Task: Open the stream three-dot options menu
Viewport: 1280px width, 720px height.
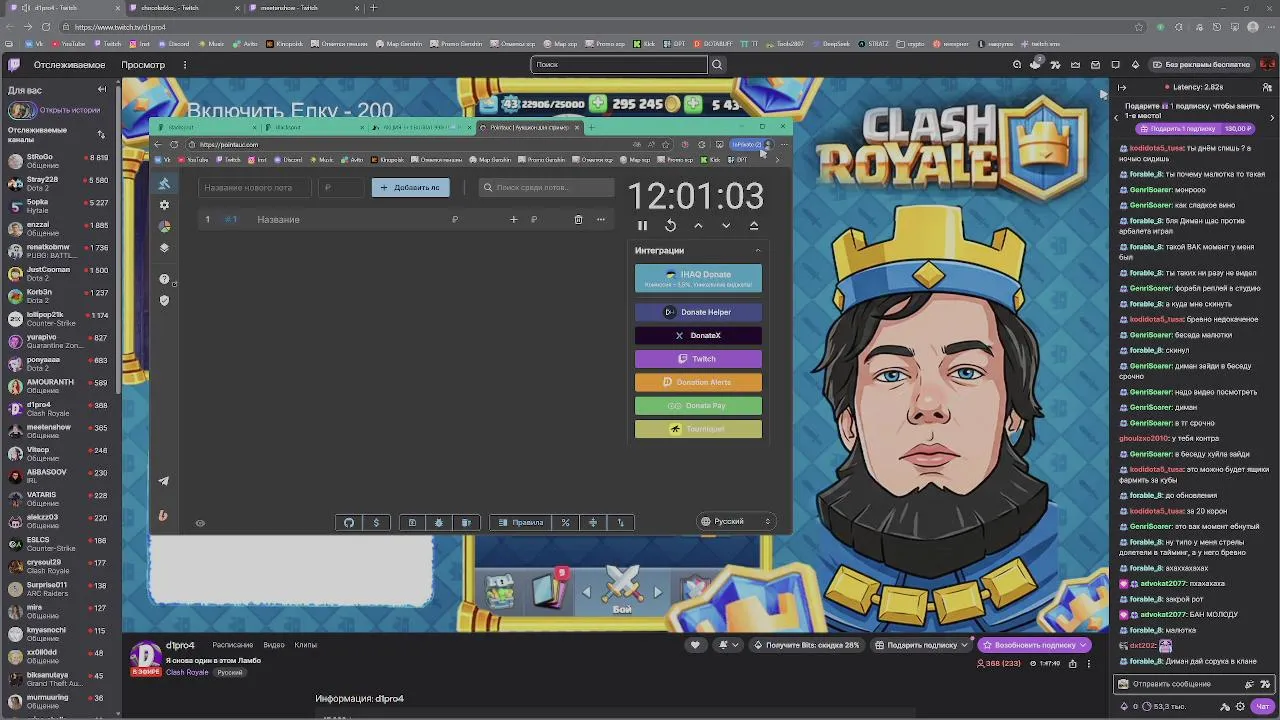Action: point(1089,664)
